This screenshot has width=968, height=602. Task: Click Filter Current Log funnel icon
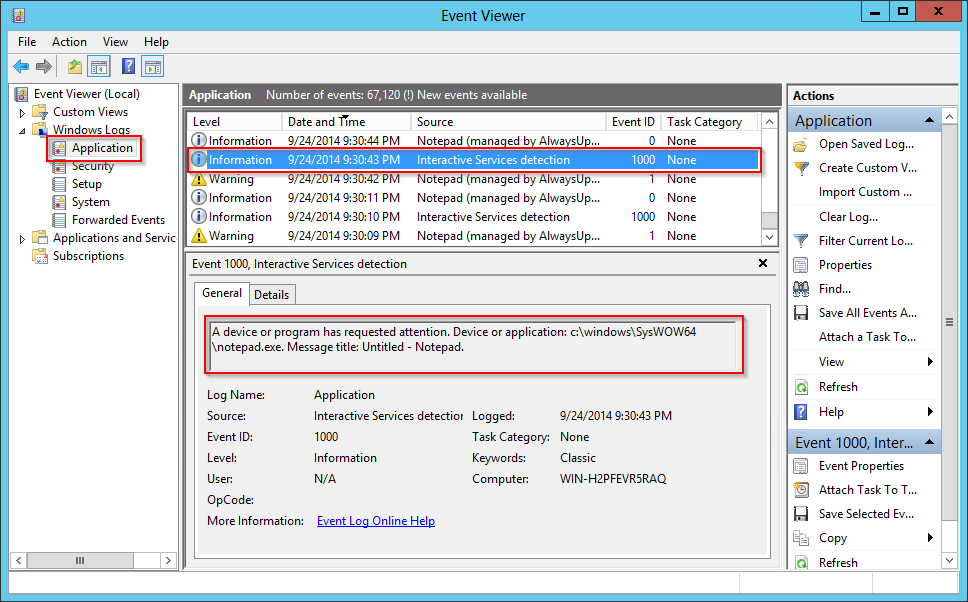[801, 241]
